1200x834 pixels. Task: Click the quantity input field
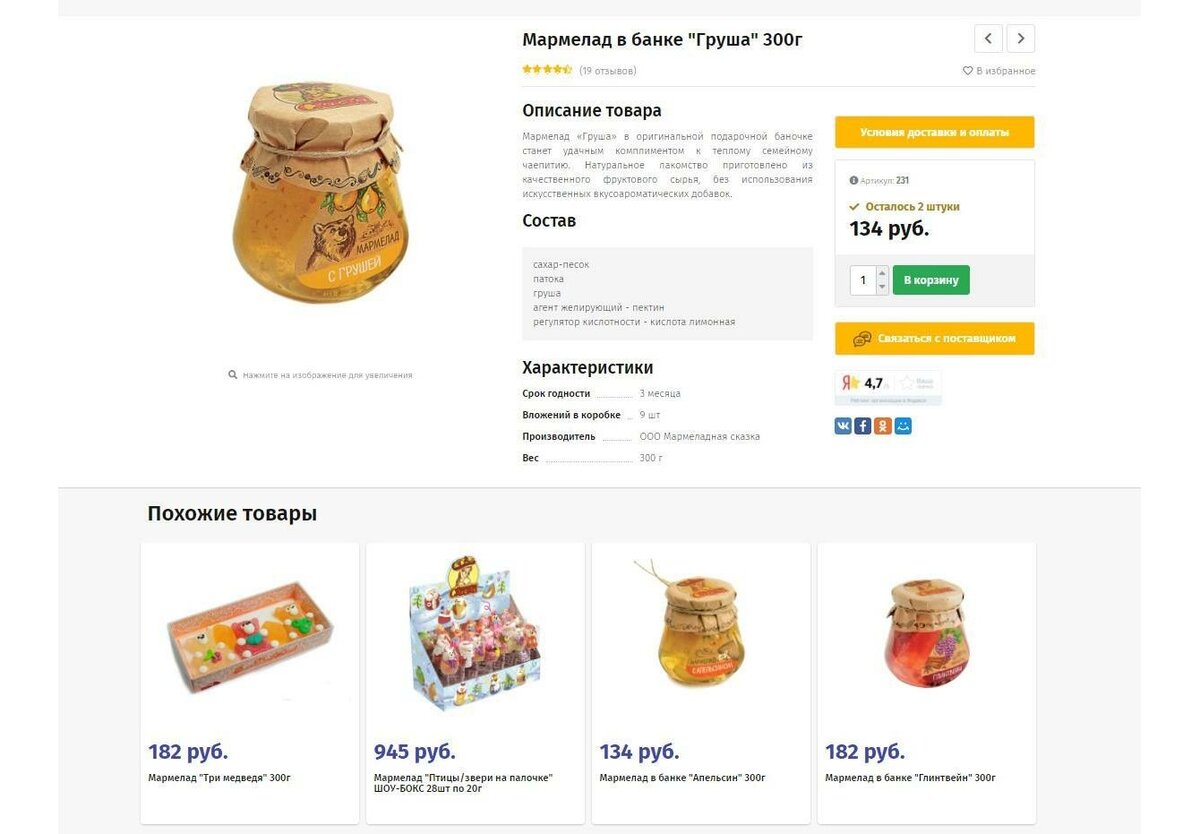[x=863, y=280]
